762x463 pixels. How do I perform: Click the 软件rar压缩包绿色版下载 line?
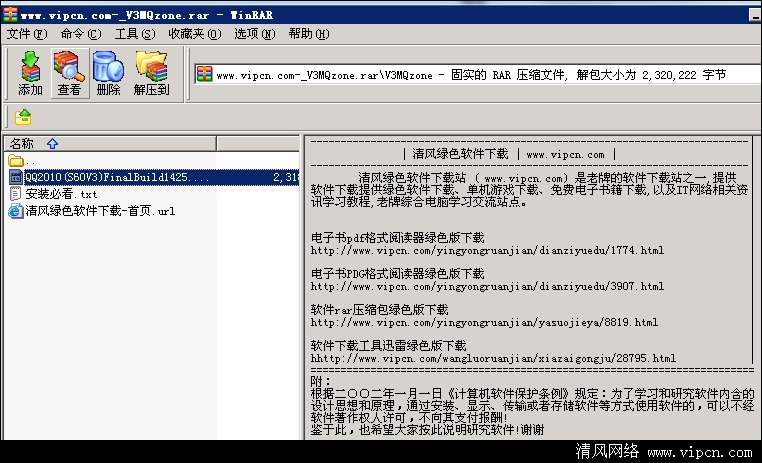380,309
